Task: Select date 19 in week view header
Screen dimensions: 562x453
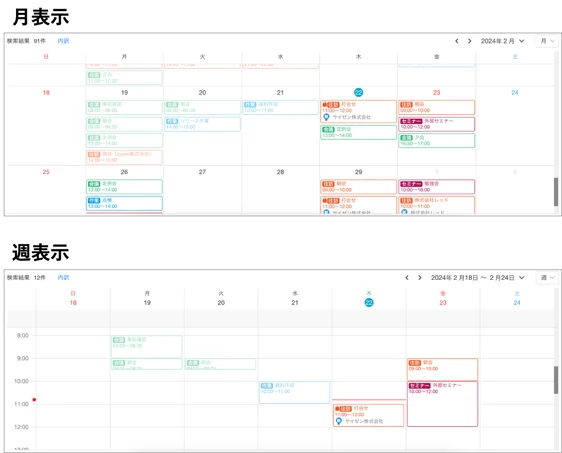Action: point(147,303)
